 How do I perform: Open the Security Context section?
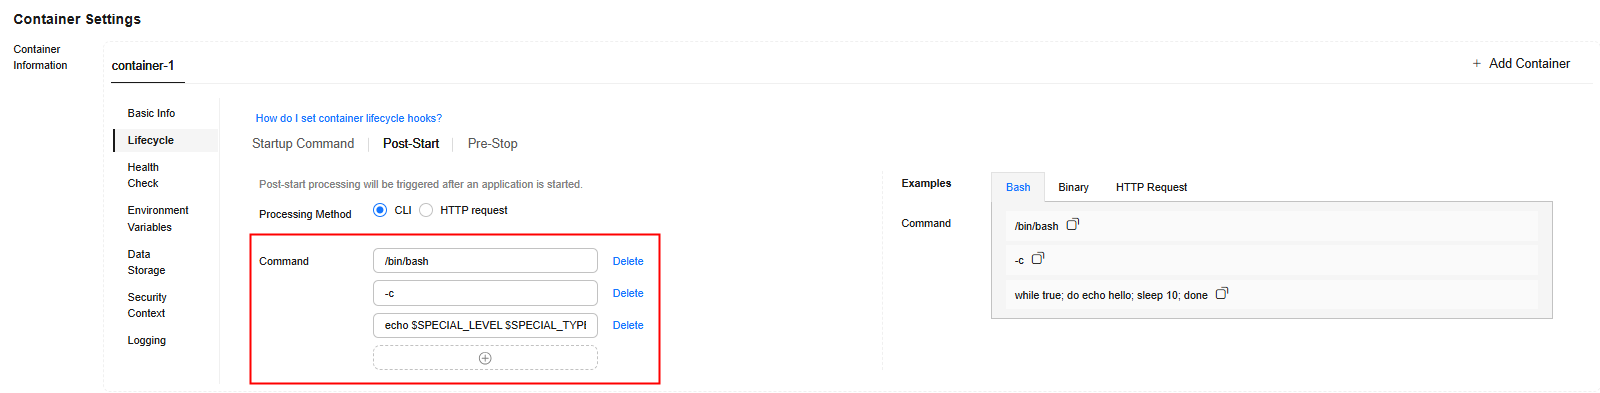pos(147,305)
